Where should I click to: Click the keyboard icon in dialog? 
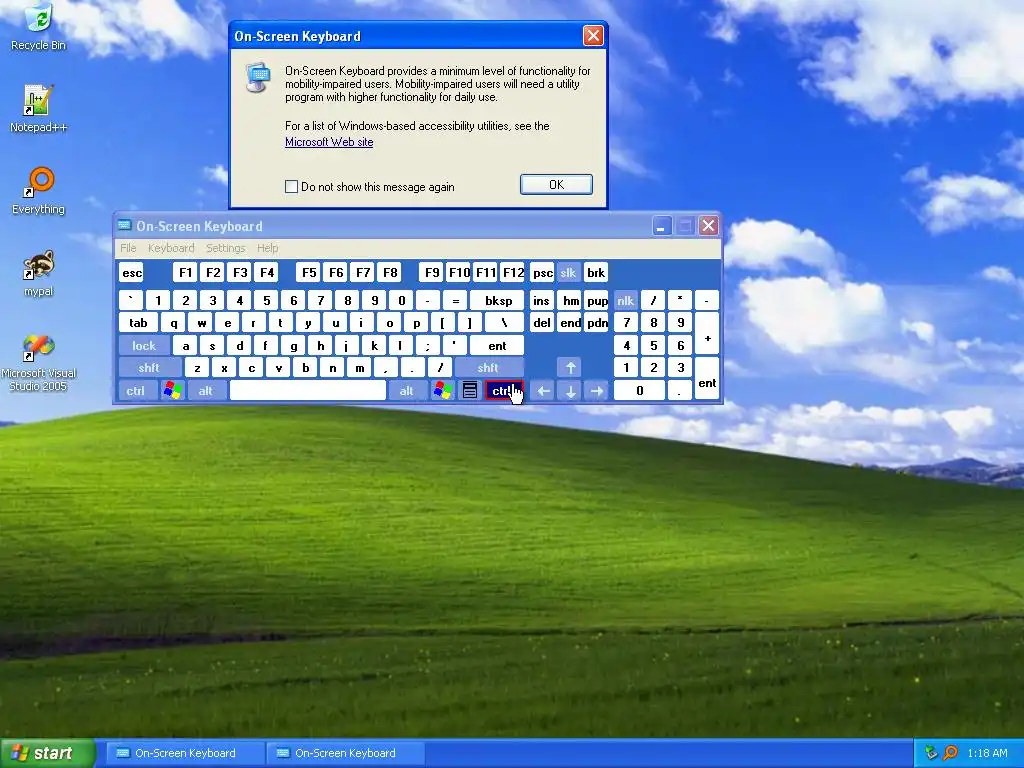(x=258, y=77)
